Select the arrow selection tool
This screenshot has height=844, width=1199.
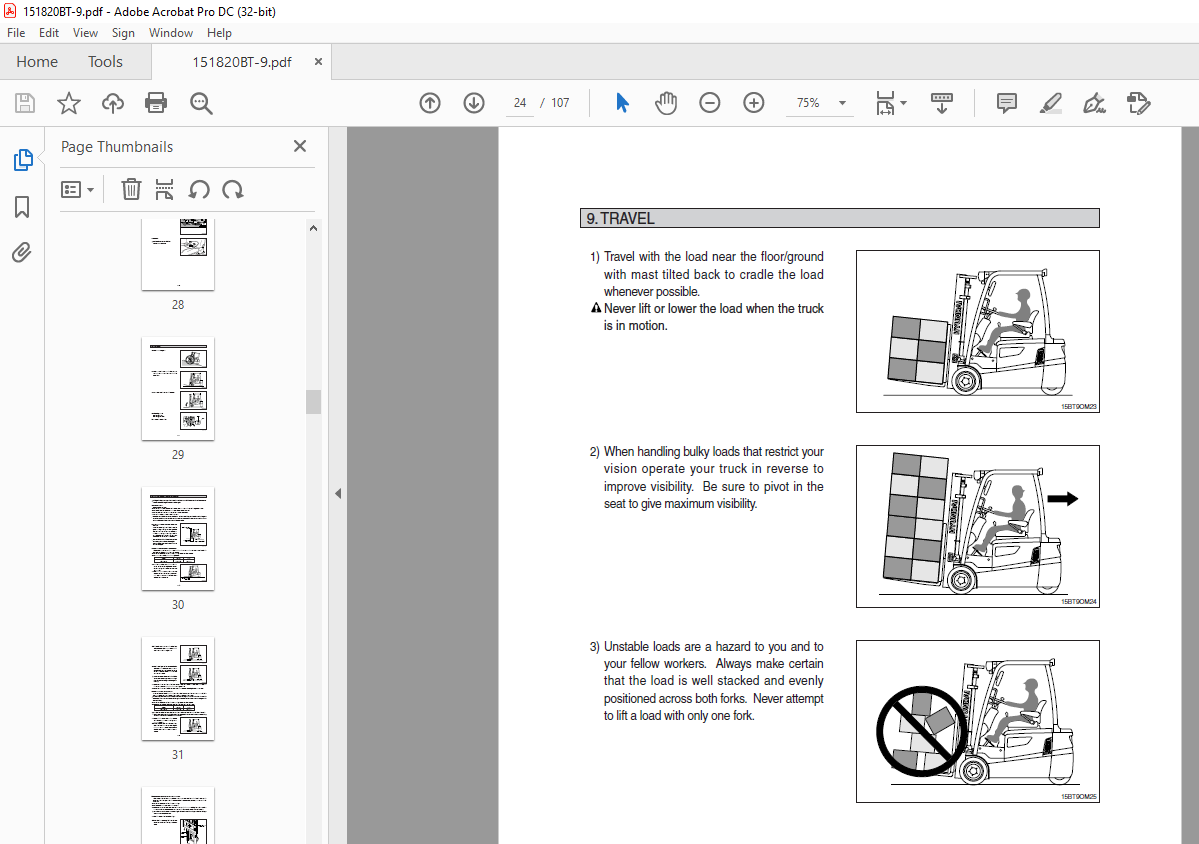pos(622,102)
